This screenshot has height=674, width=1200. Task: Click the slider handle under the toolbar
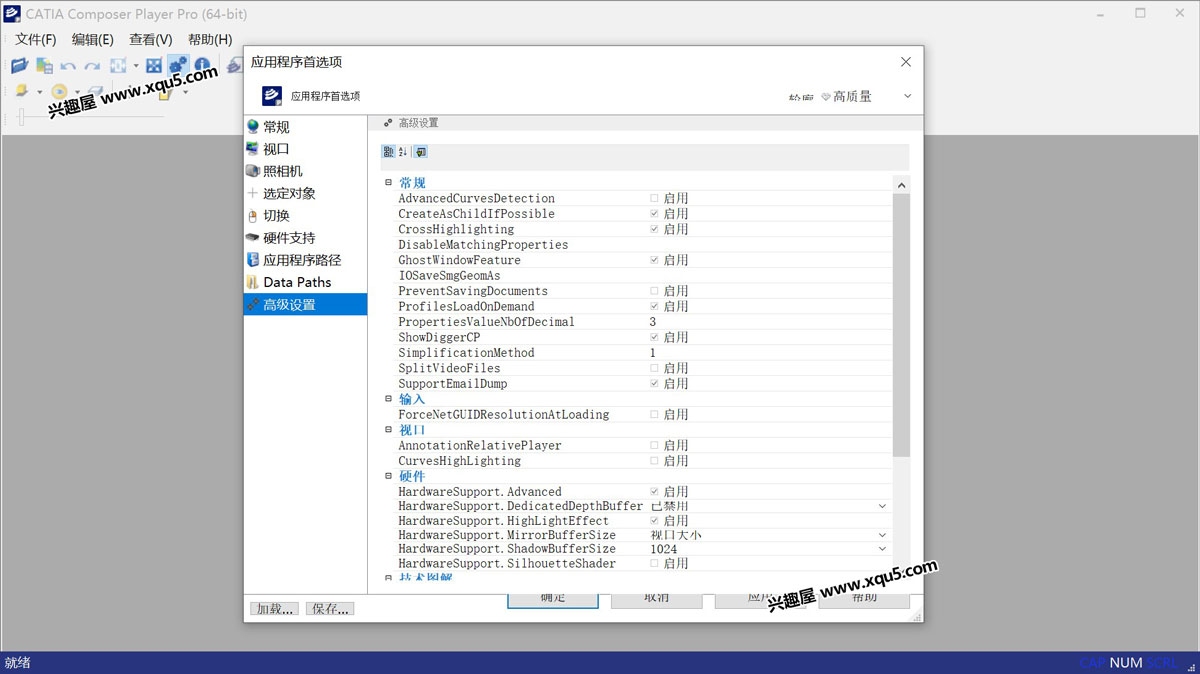(x=21, y=117)
